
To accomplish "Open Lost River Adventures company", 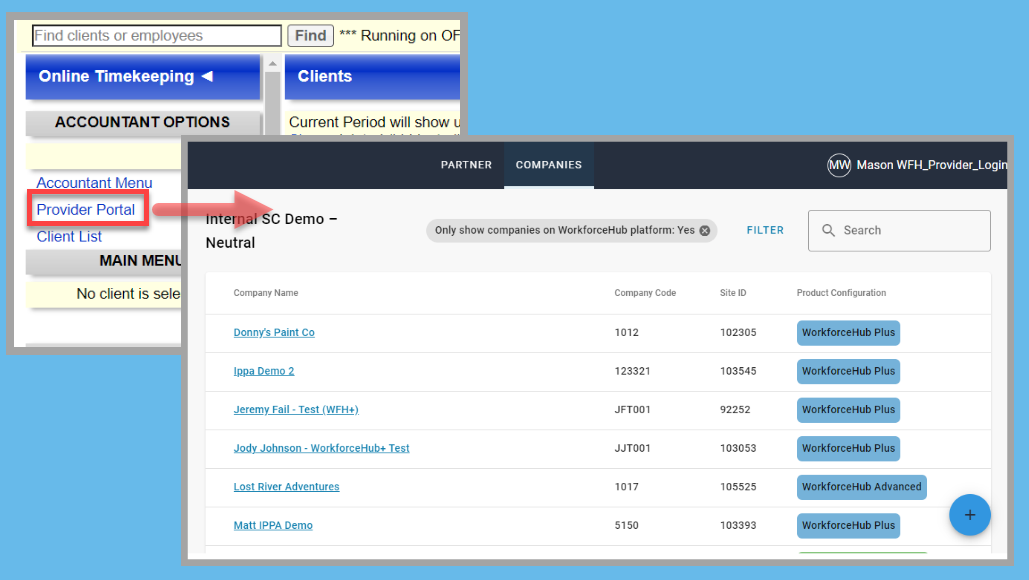I will 286,487.
